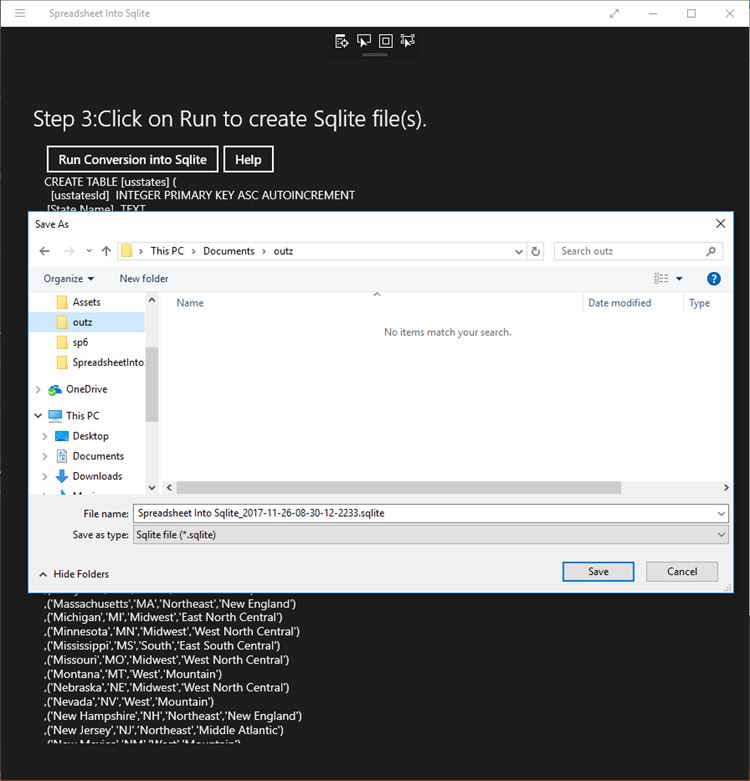Expand the Desktop tree node
The image size is (750, 781).
coord(45,436)
